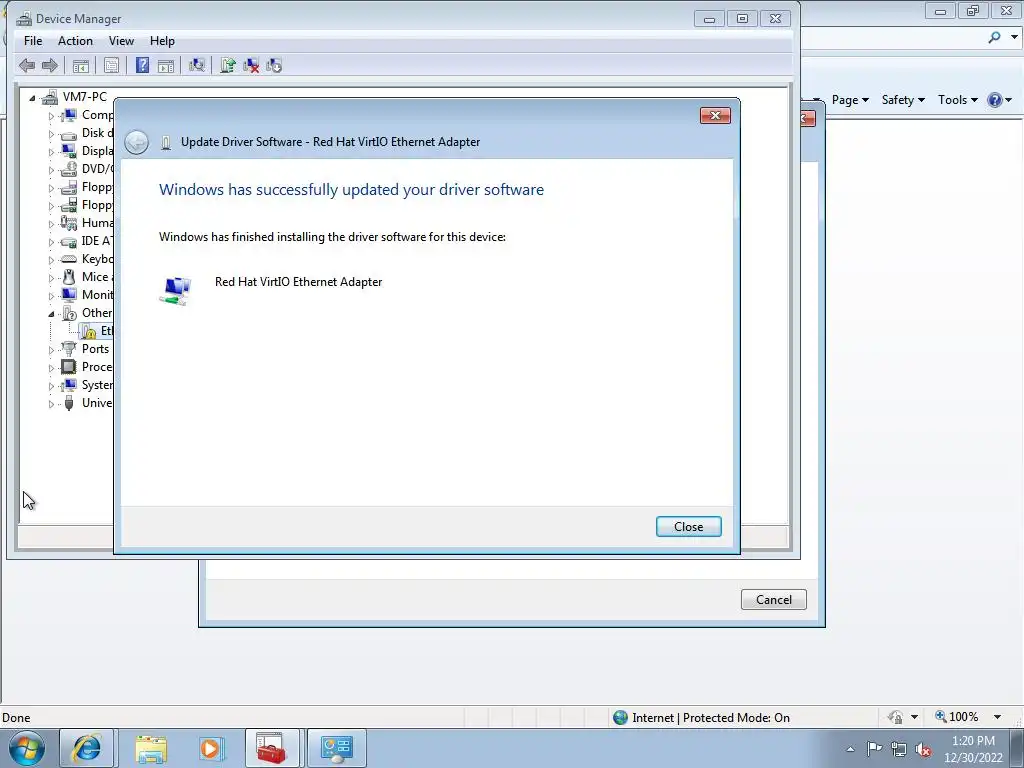Select the VM7-PC root tree label
Viewport: 1024px width, 768px height.
[x=84, y=97]
